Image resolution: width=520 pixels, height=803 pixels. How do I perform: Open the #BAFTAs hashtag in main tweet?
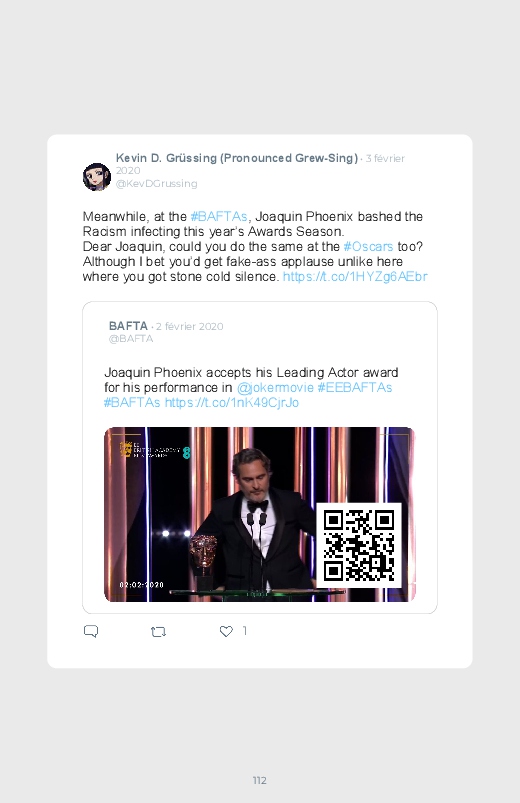[219, 217]
